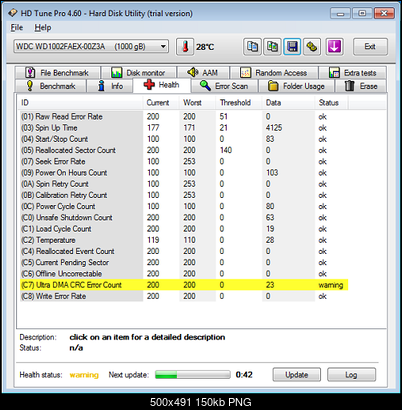Screen dimensions: 402x410
Task: Select the Health tab
Action: coord(162,85)
